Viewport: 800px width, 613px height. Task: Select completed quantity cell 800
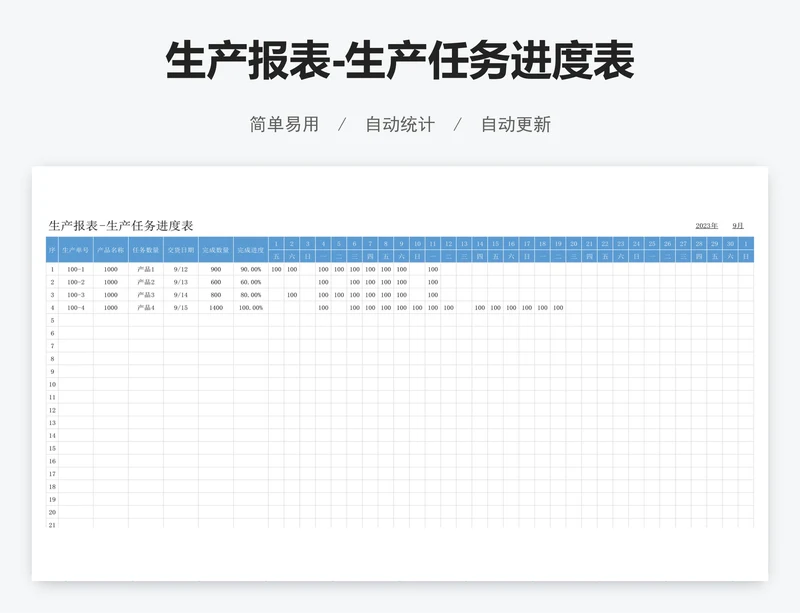coord(216,295)
